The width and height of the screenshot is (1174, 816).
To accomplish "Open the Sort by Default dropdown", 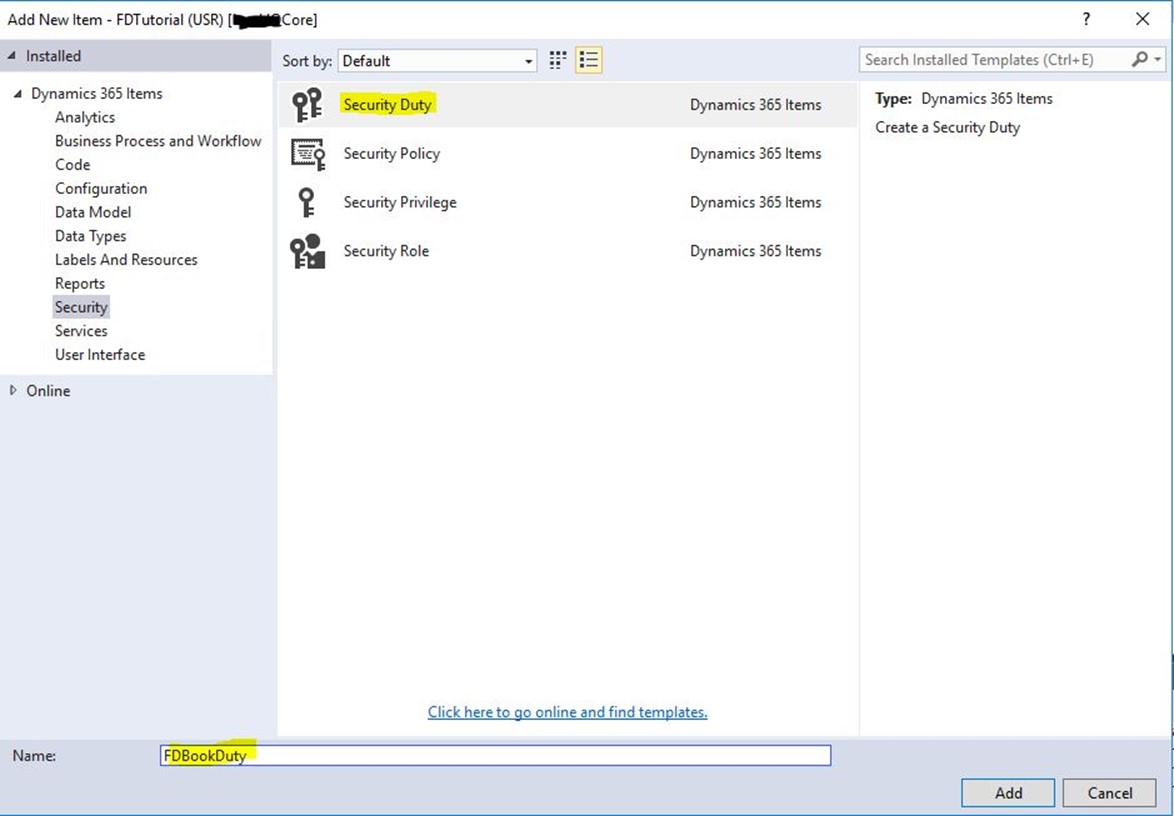I will (437, 61).
